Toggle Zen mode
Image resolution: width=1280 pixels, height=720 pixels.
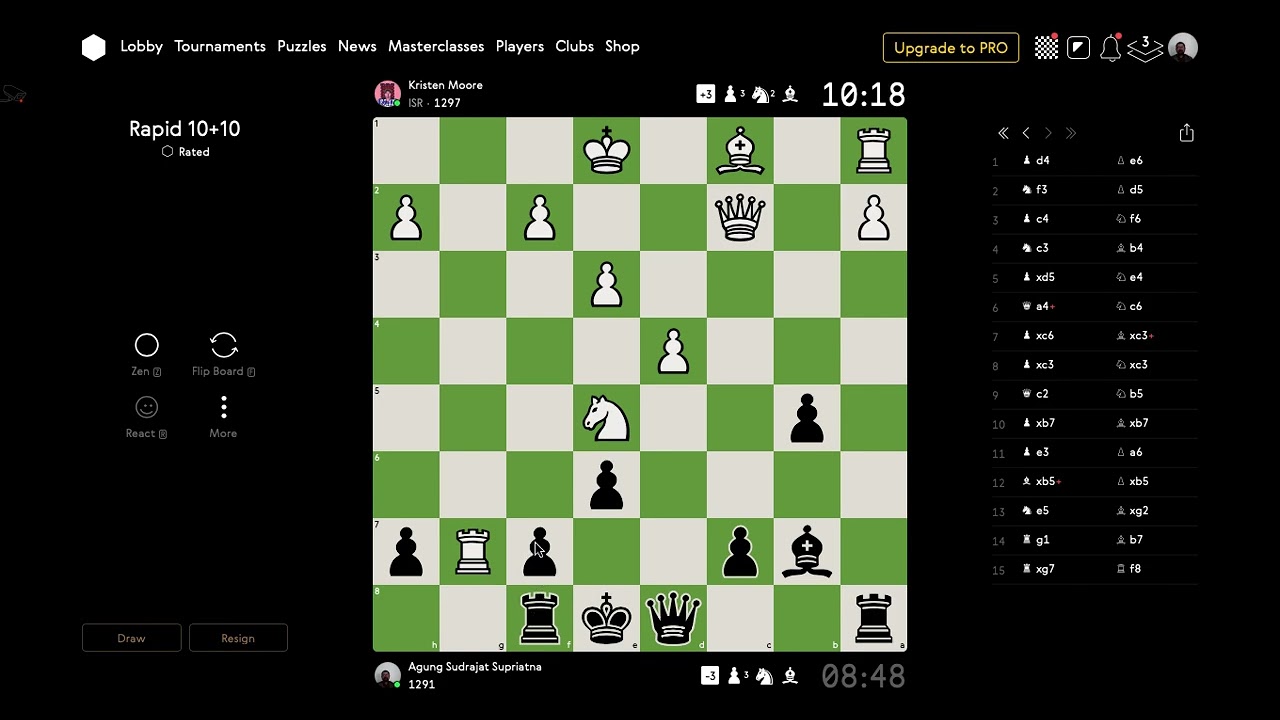pyautogui.click(x=147, y=355)
